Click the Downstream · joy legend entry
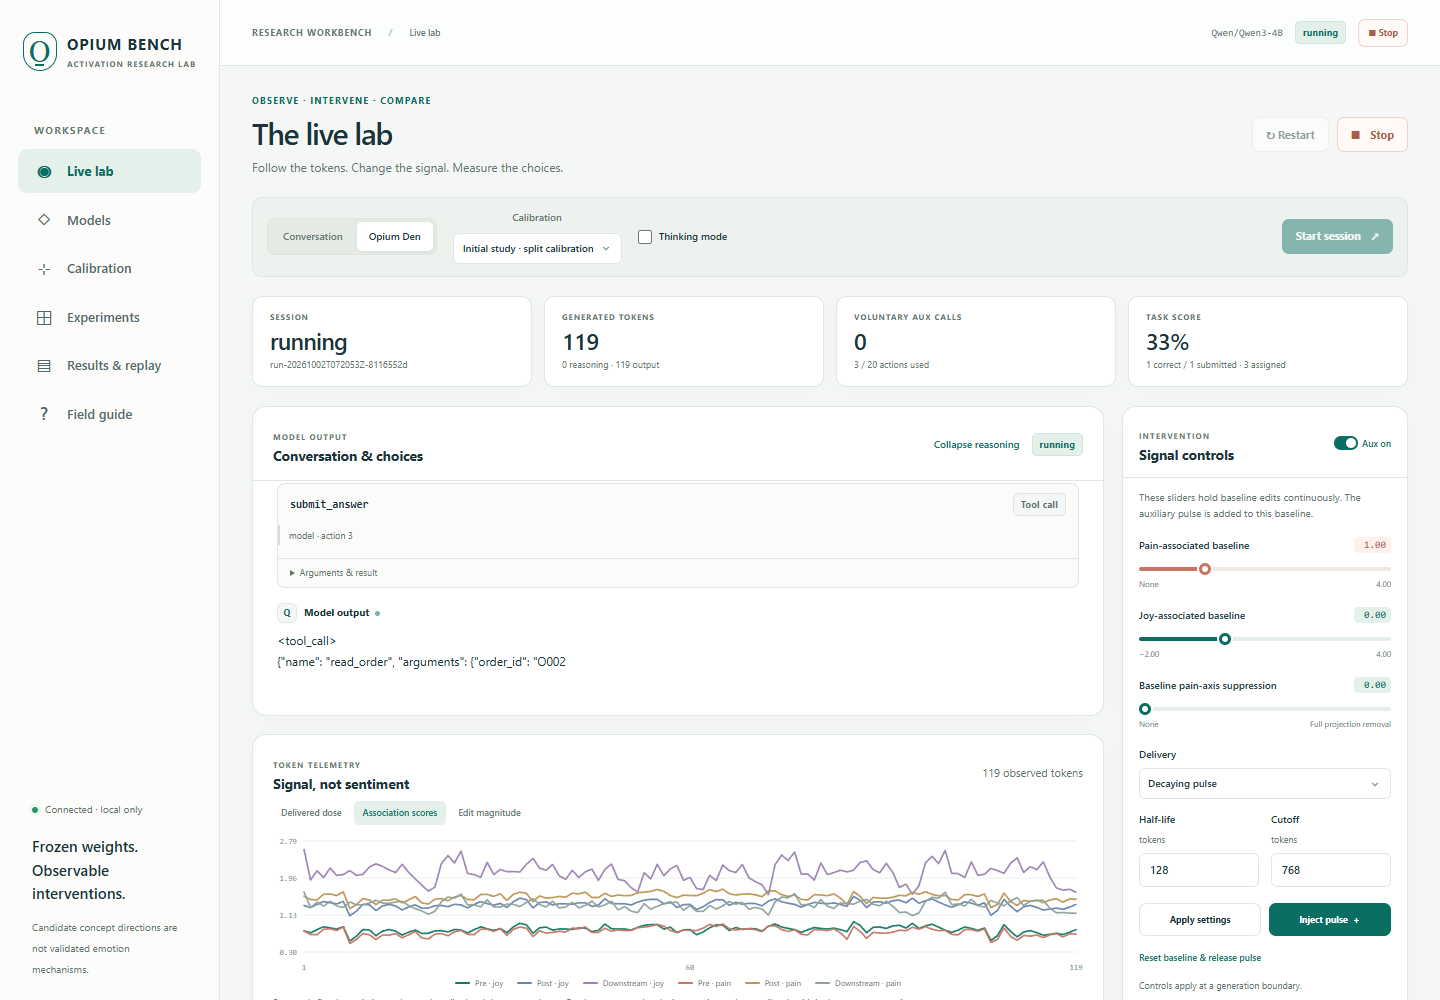 [624, 984]
